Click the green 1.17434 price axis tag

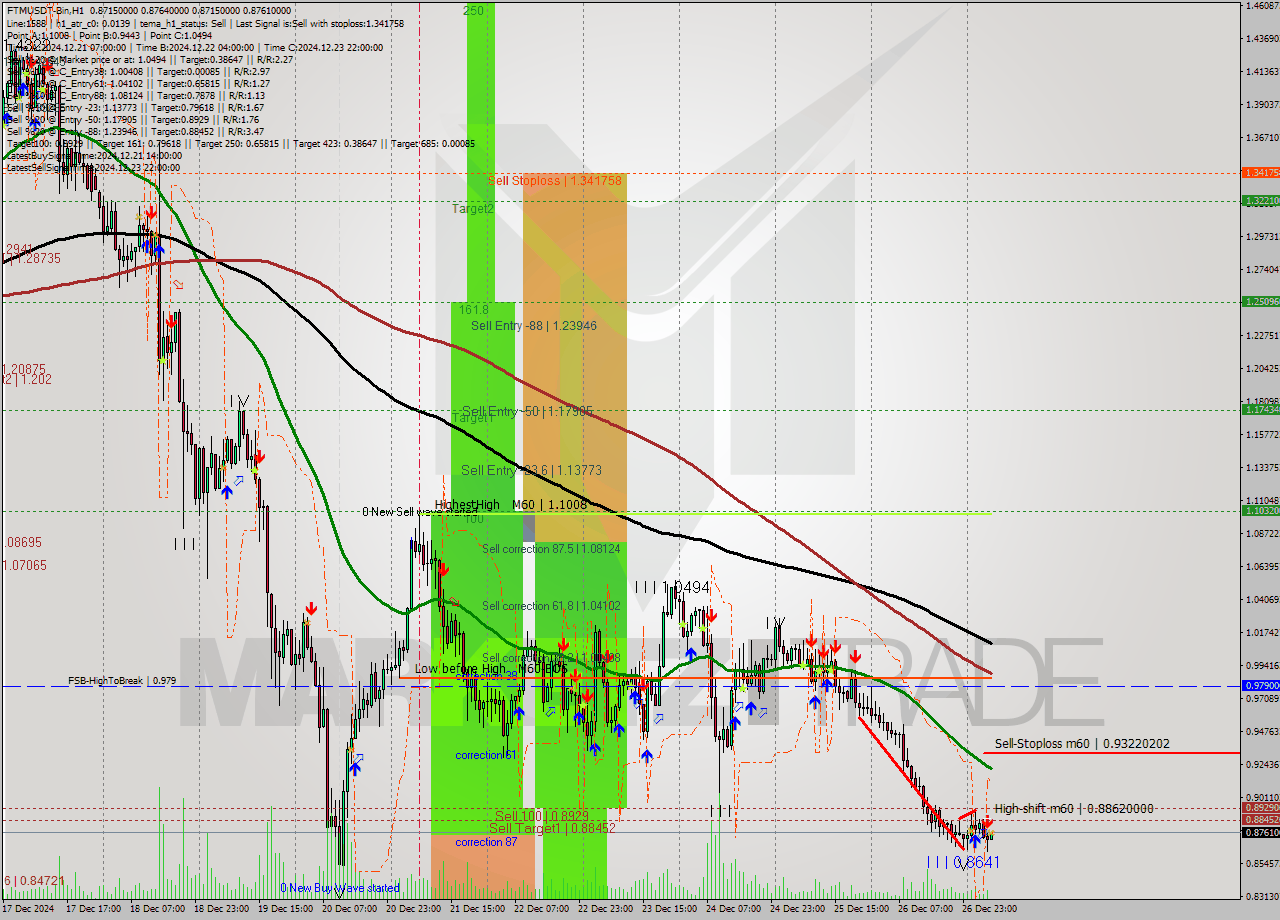coord(1260,409)
